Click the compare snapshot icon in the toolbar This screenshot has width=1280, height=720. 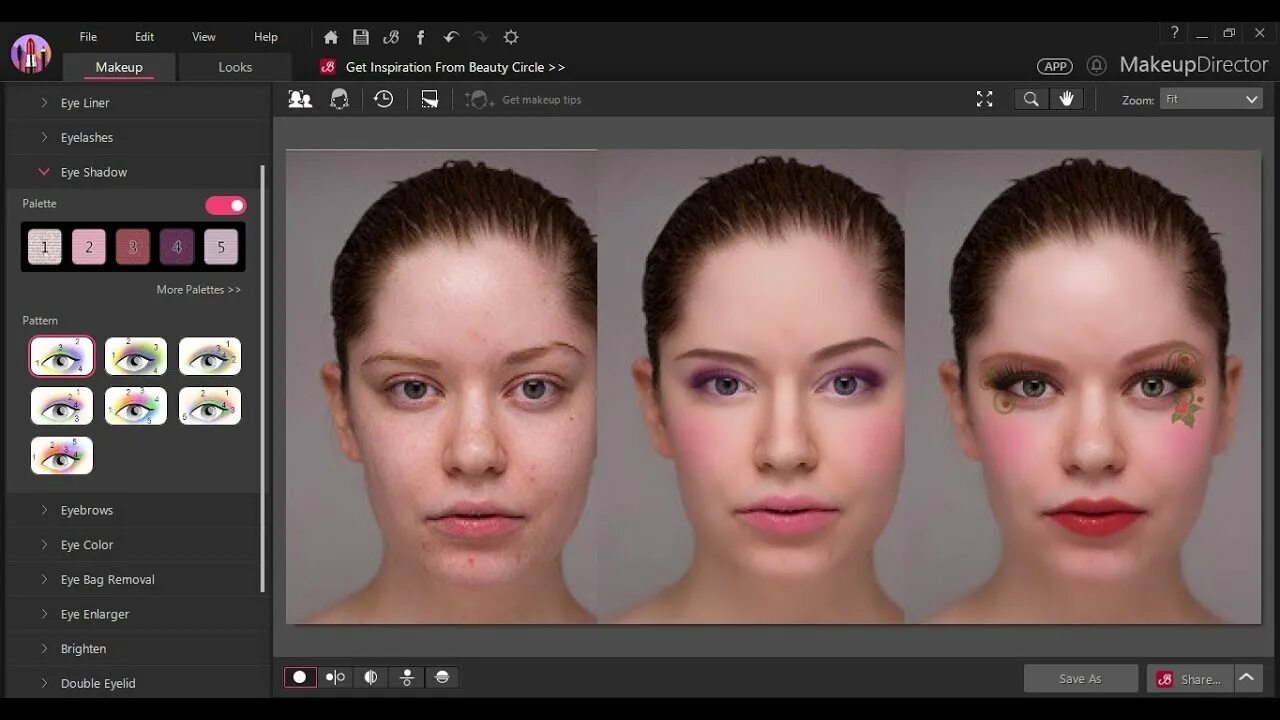pos(430,99)
